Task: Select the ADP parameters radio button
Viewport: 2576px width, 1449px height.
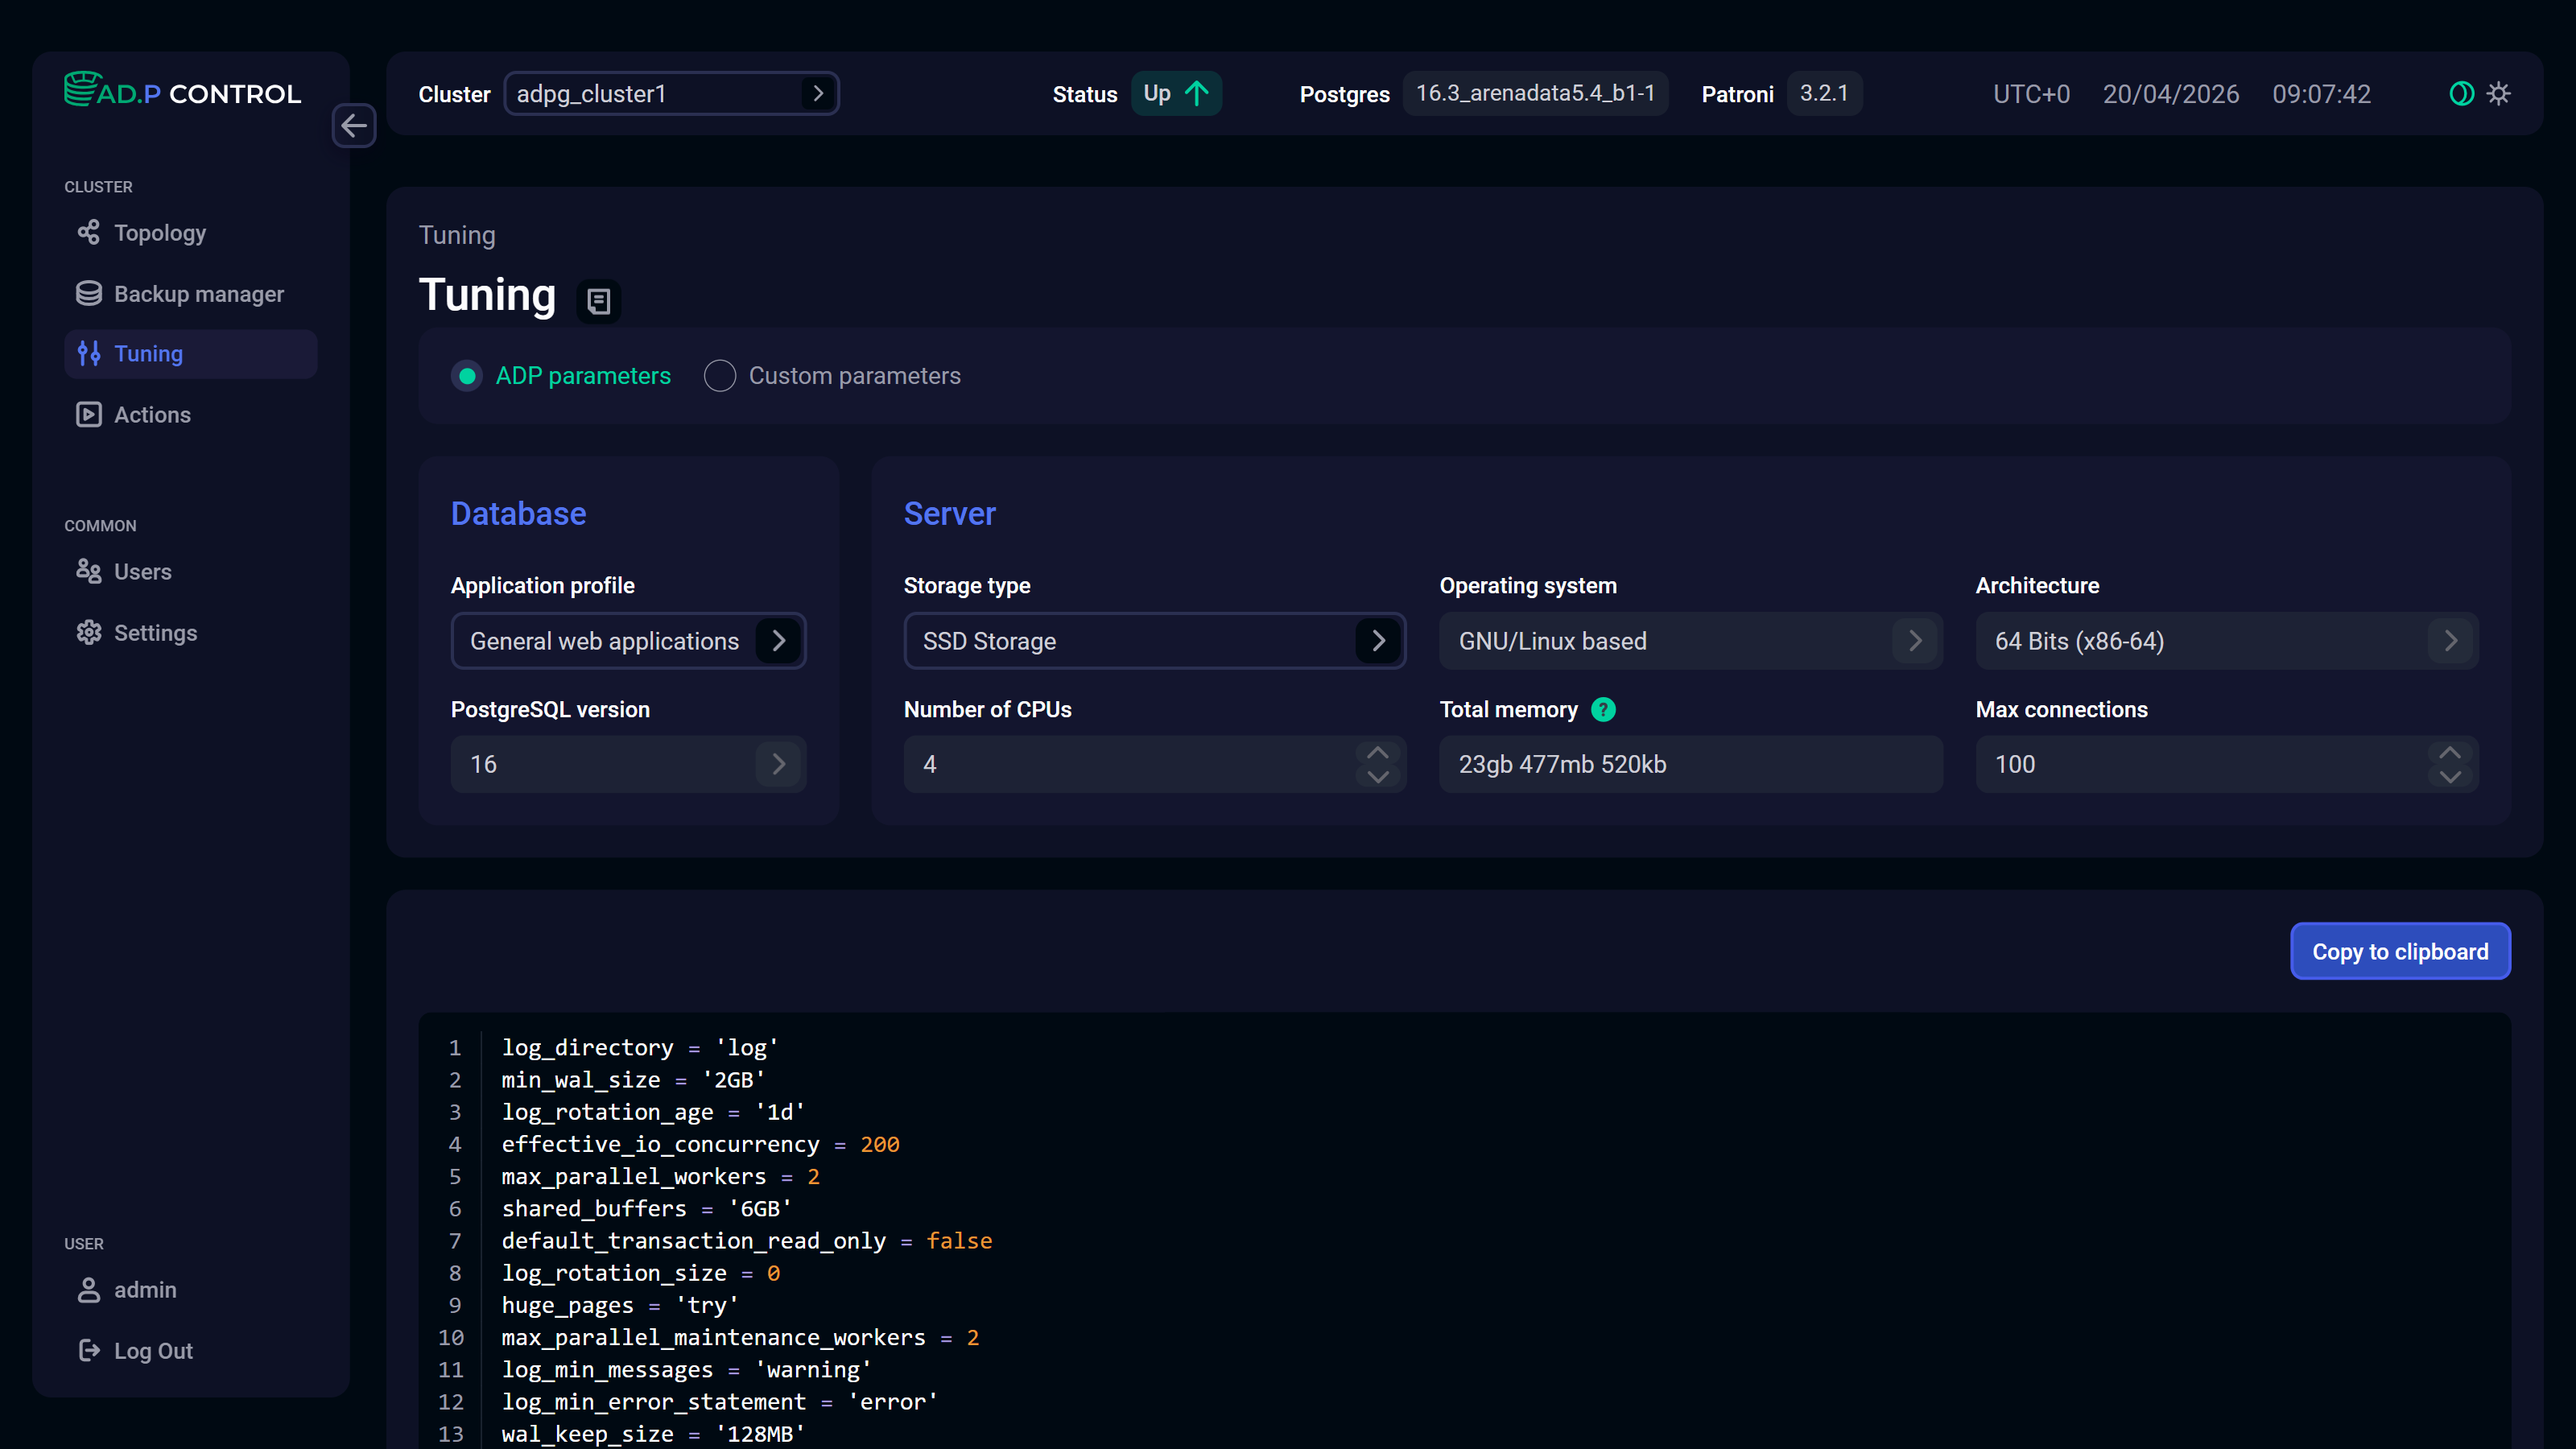Action: click(467, 376)
